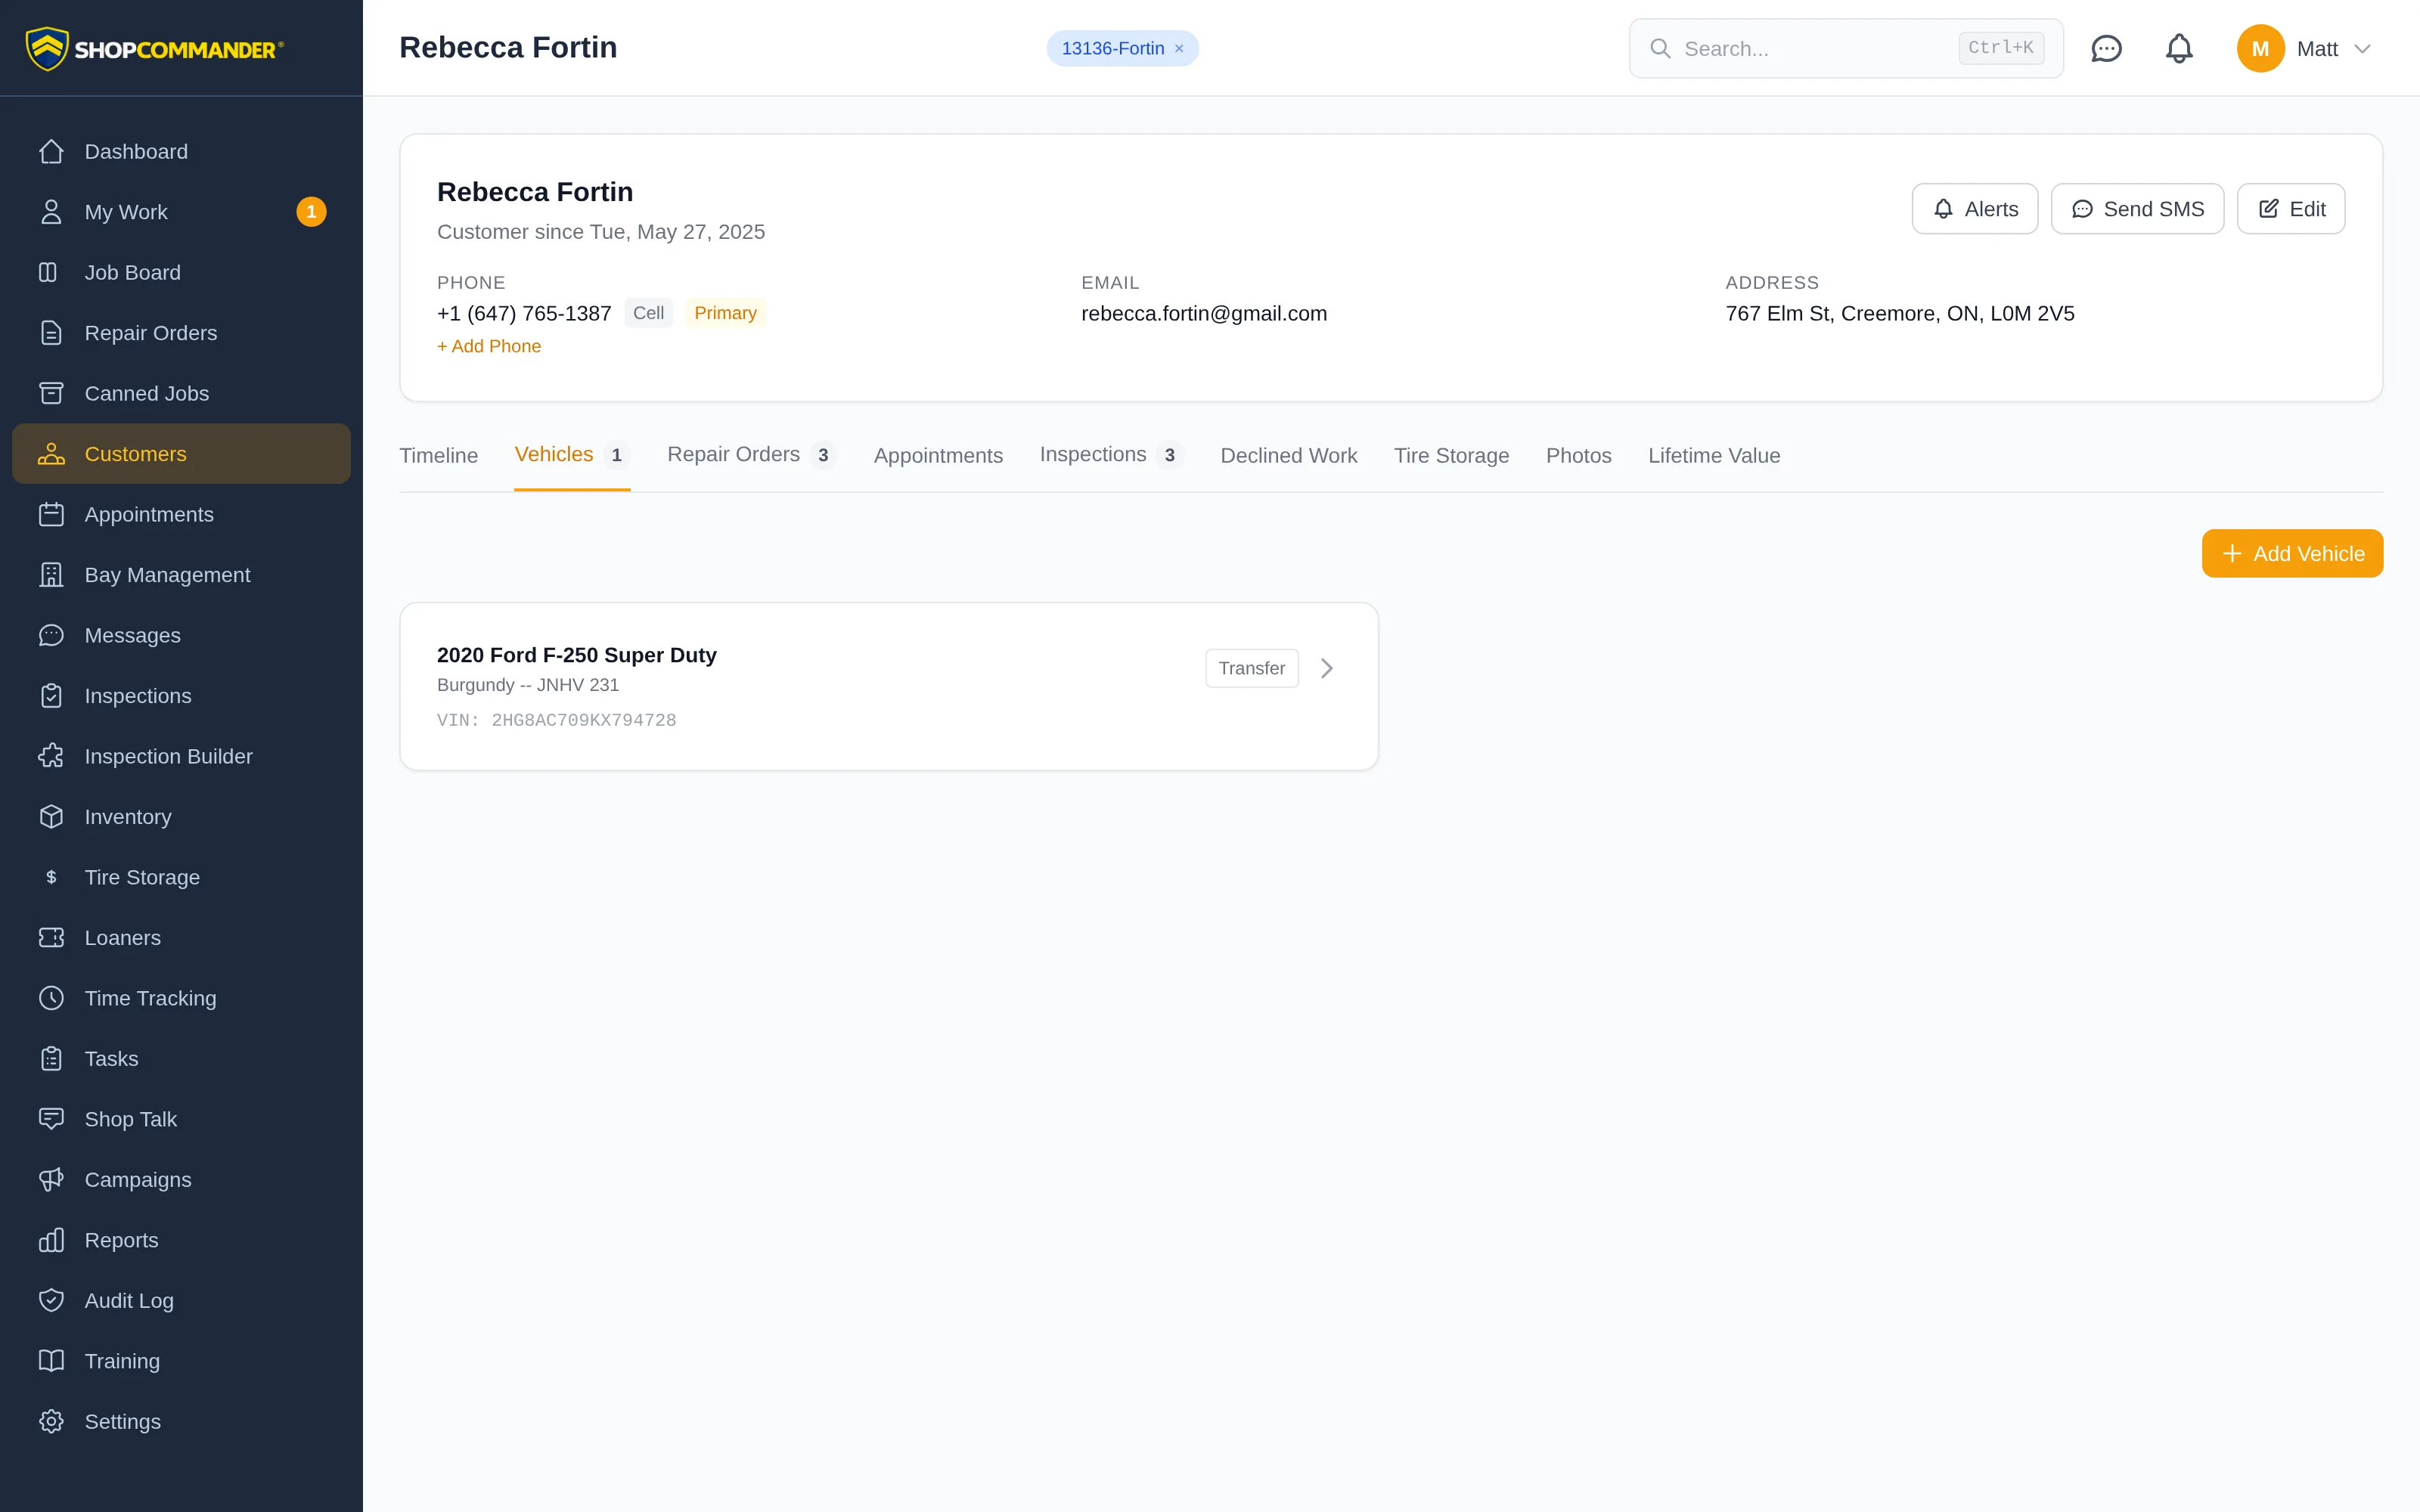Open the customer Inspections tab

[x=1111, y=455]
